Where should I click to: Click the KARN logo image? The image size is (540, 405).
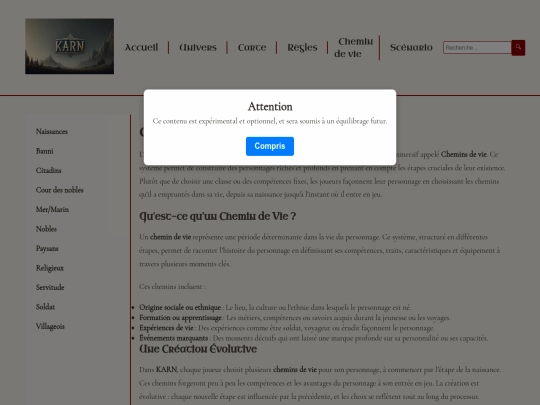click(70, 46)
